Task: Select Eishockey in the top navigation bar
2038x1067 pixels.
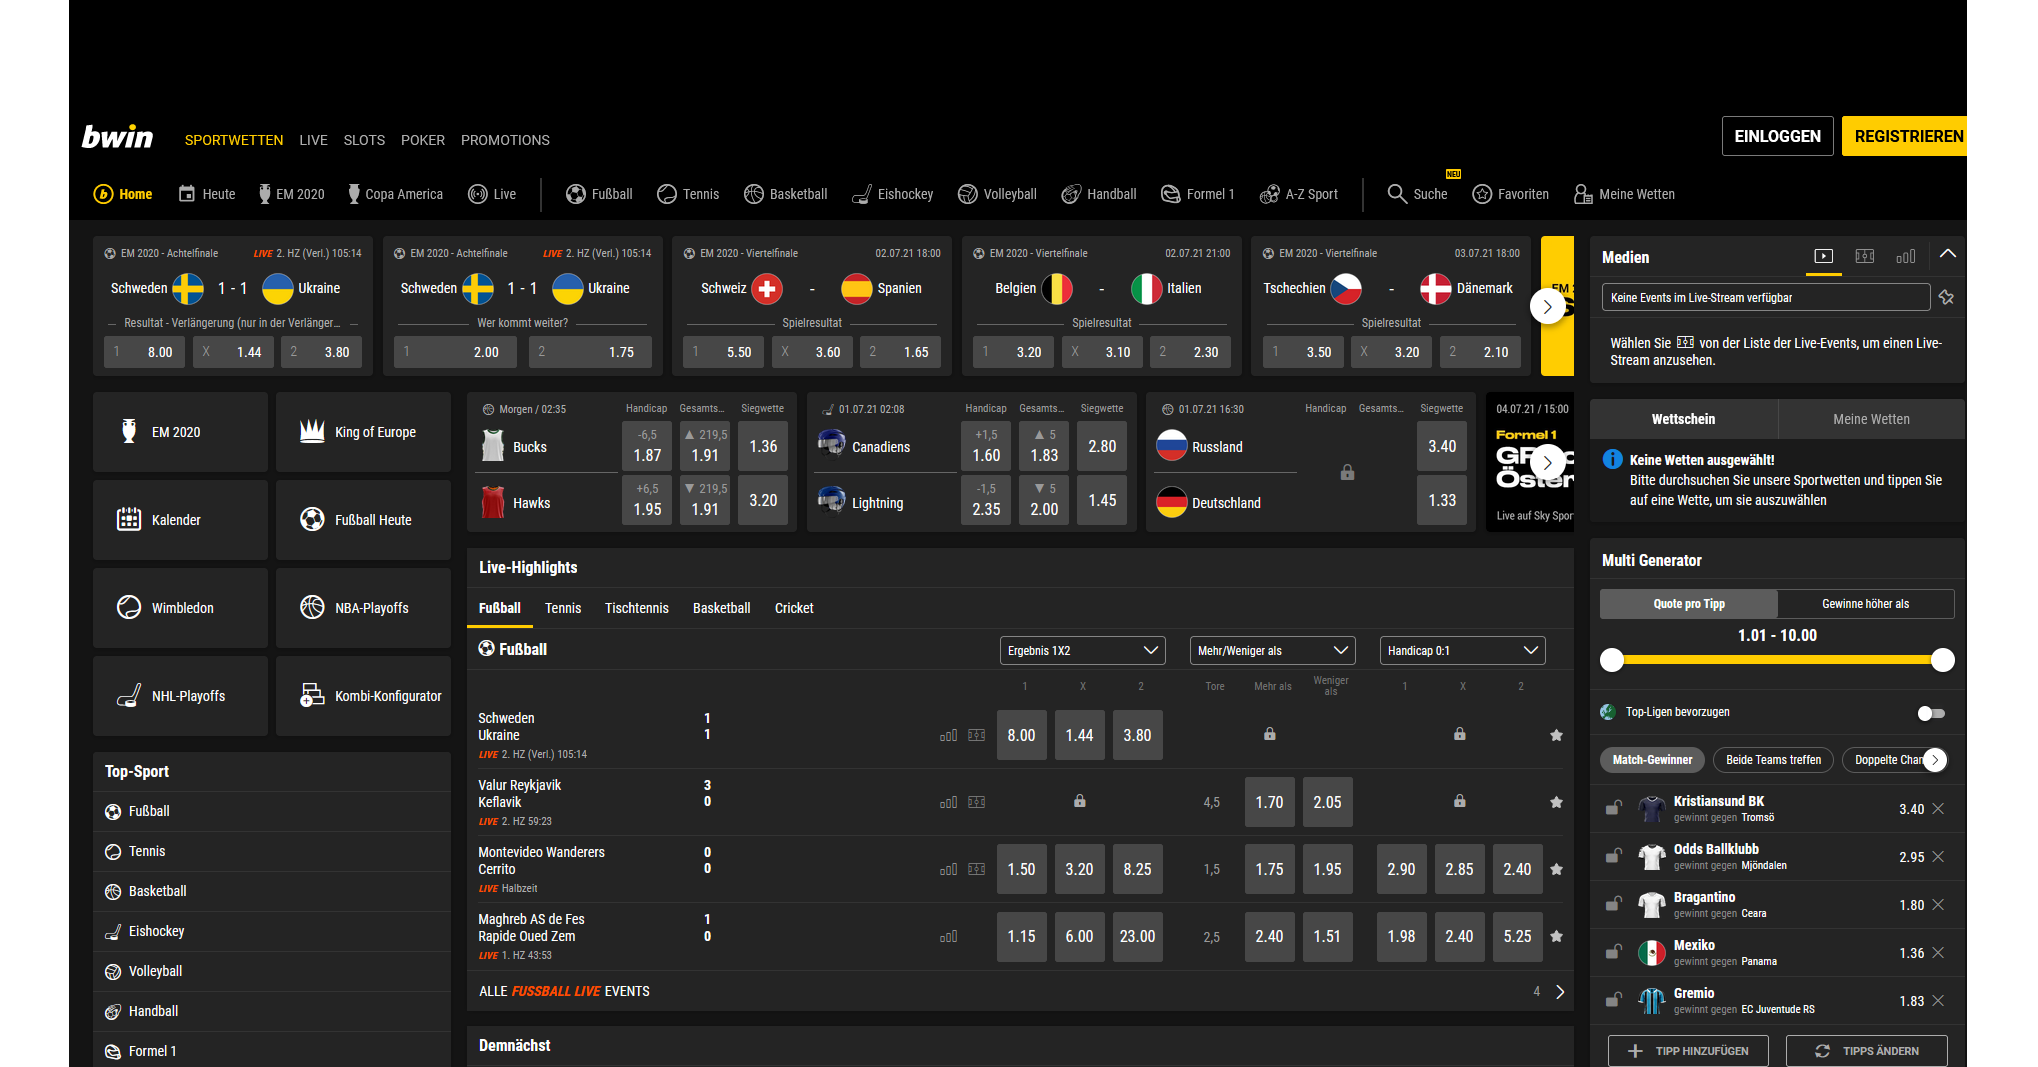Action: pyautogui.click(x=892, y=194)
